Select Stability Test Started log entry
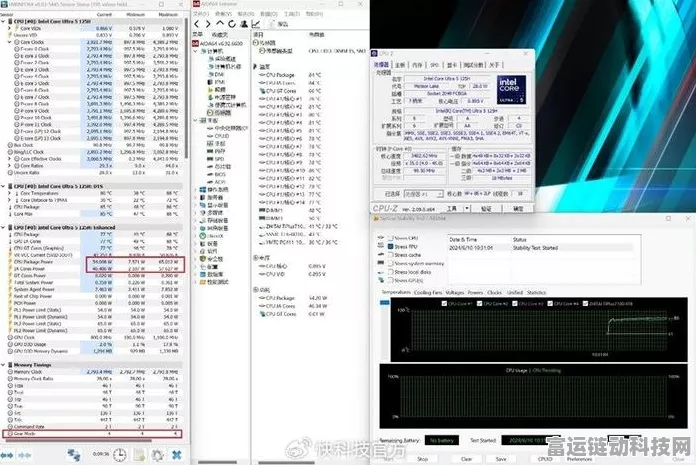This screenshot has height=465, width=696. (542, 248)
